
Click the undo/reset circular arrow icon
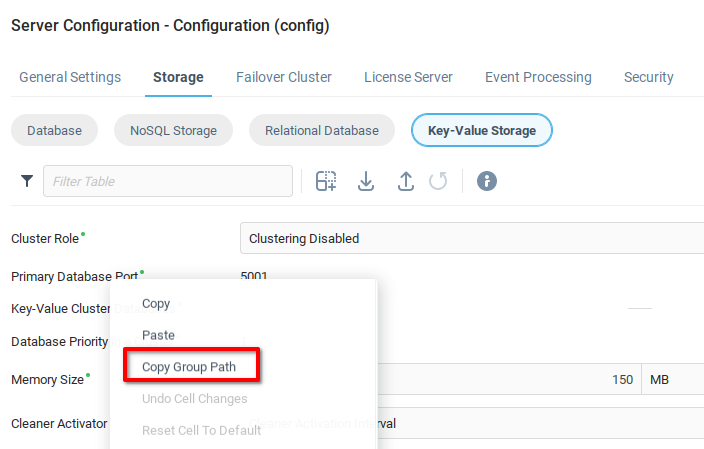[437, 181]
